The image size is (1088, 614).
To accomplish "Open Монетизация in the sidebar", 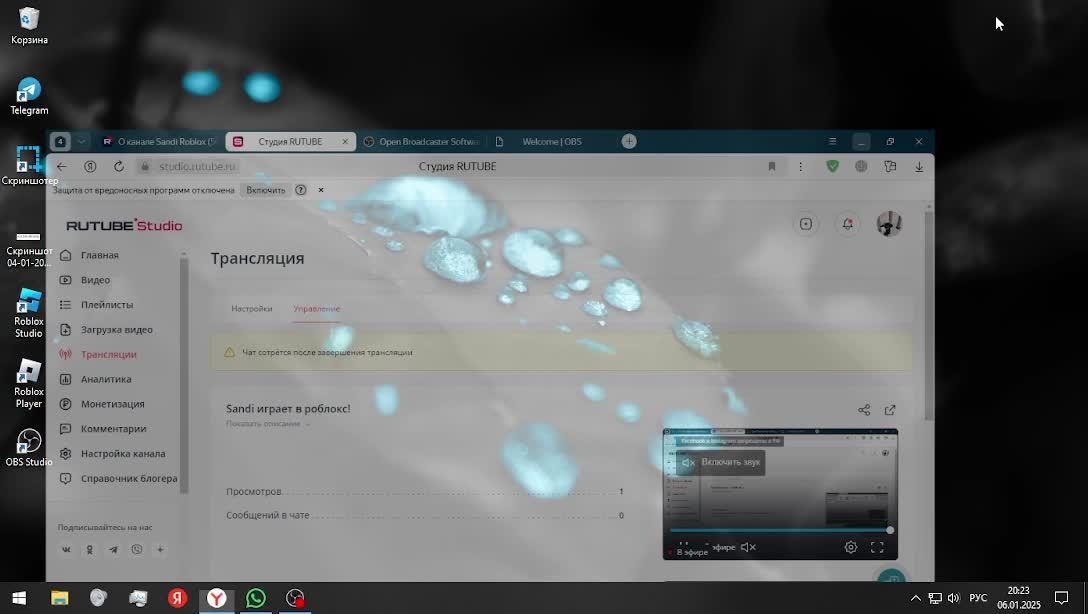I will pyautogui.click(x=112, y=404).
